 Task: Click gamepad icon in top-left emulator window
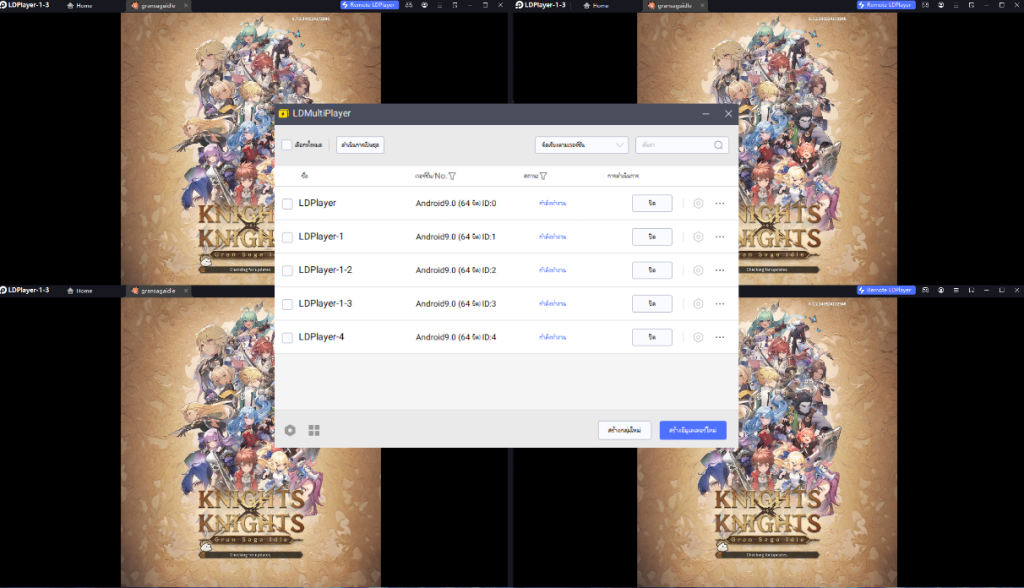click(409, 5)
